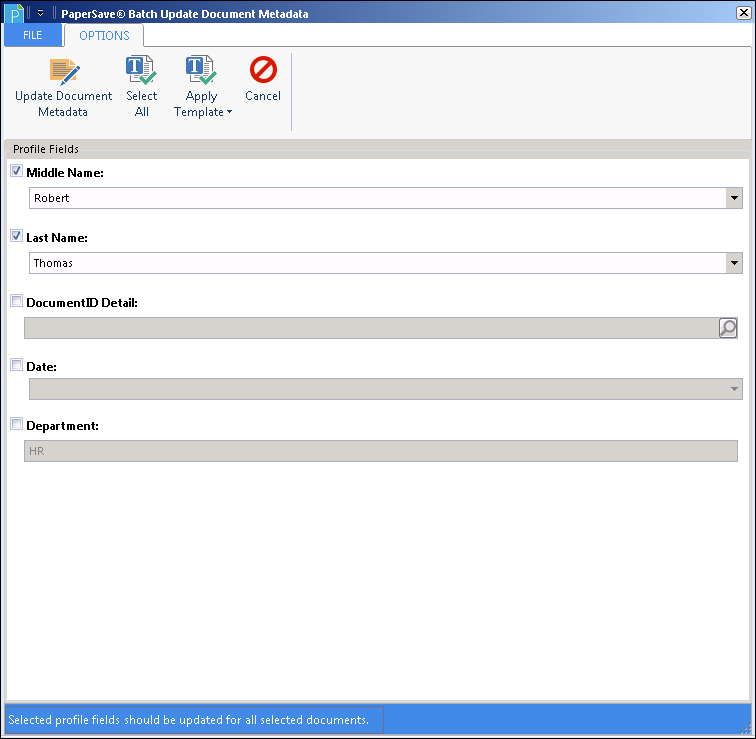Switch to the OPTIONS tab
The width and height of the screenshot is (756, 739).
click(x=104, y=35)
